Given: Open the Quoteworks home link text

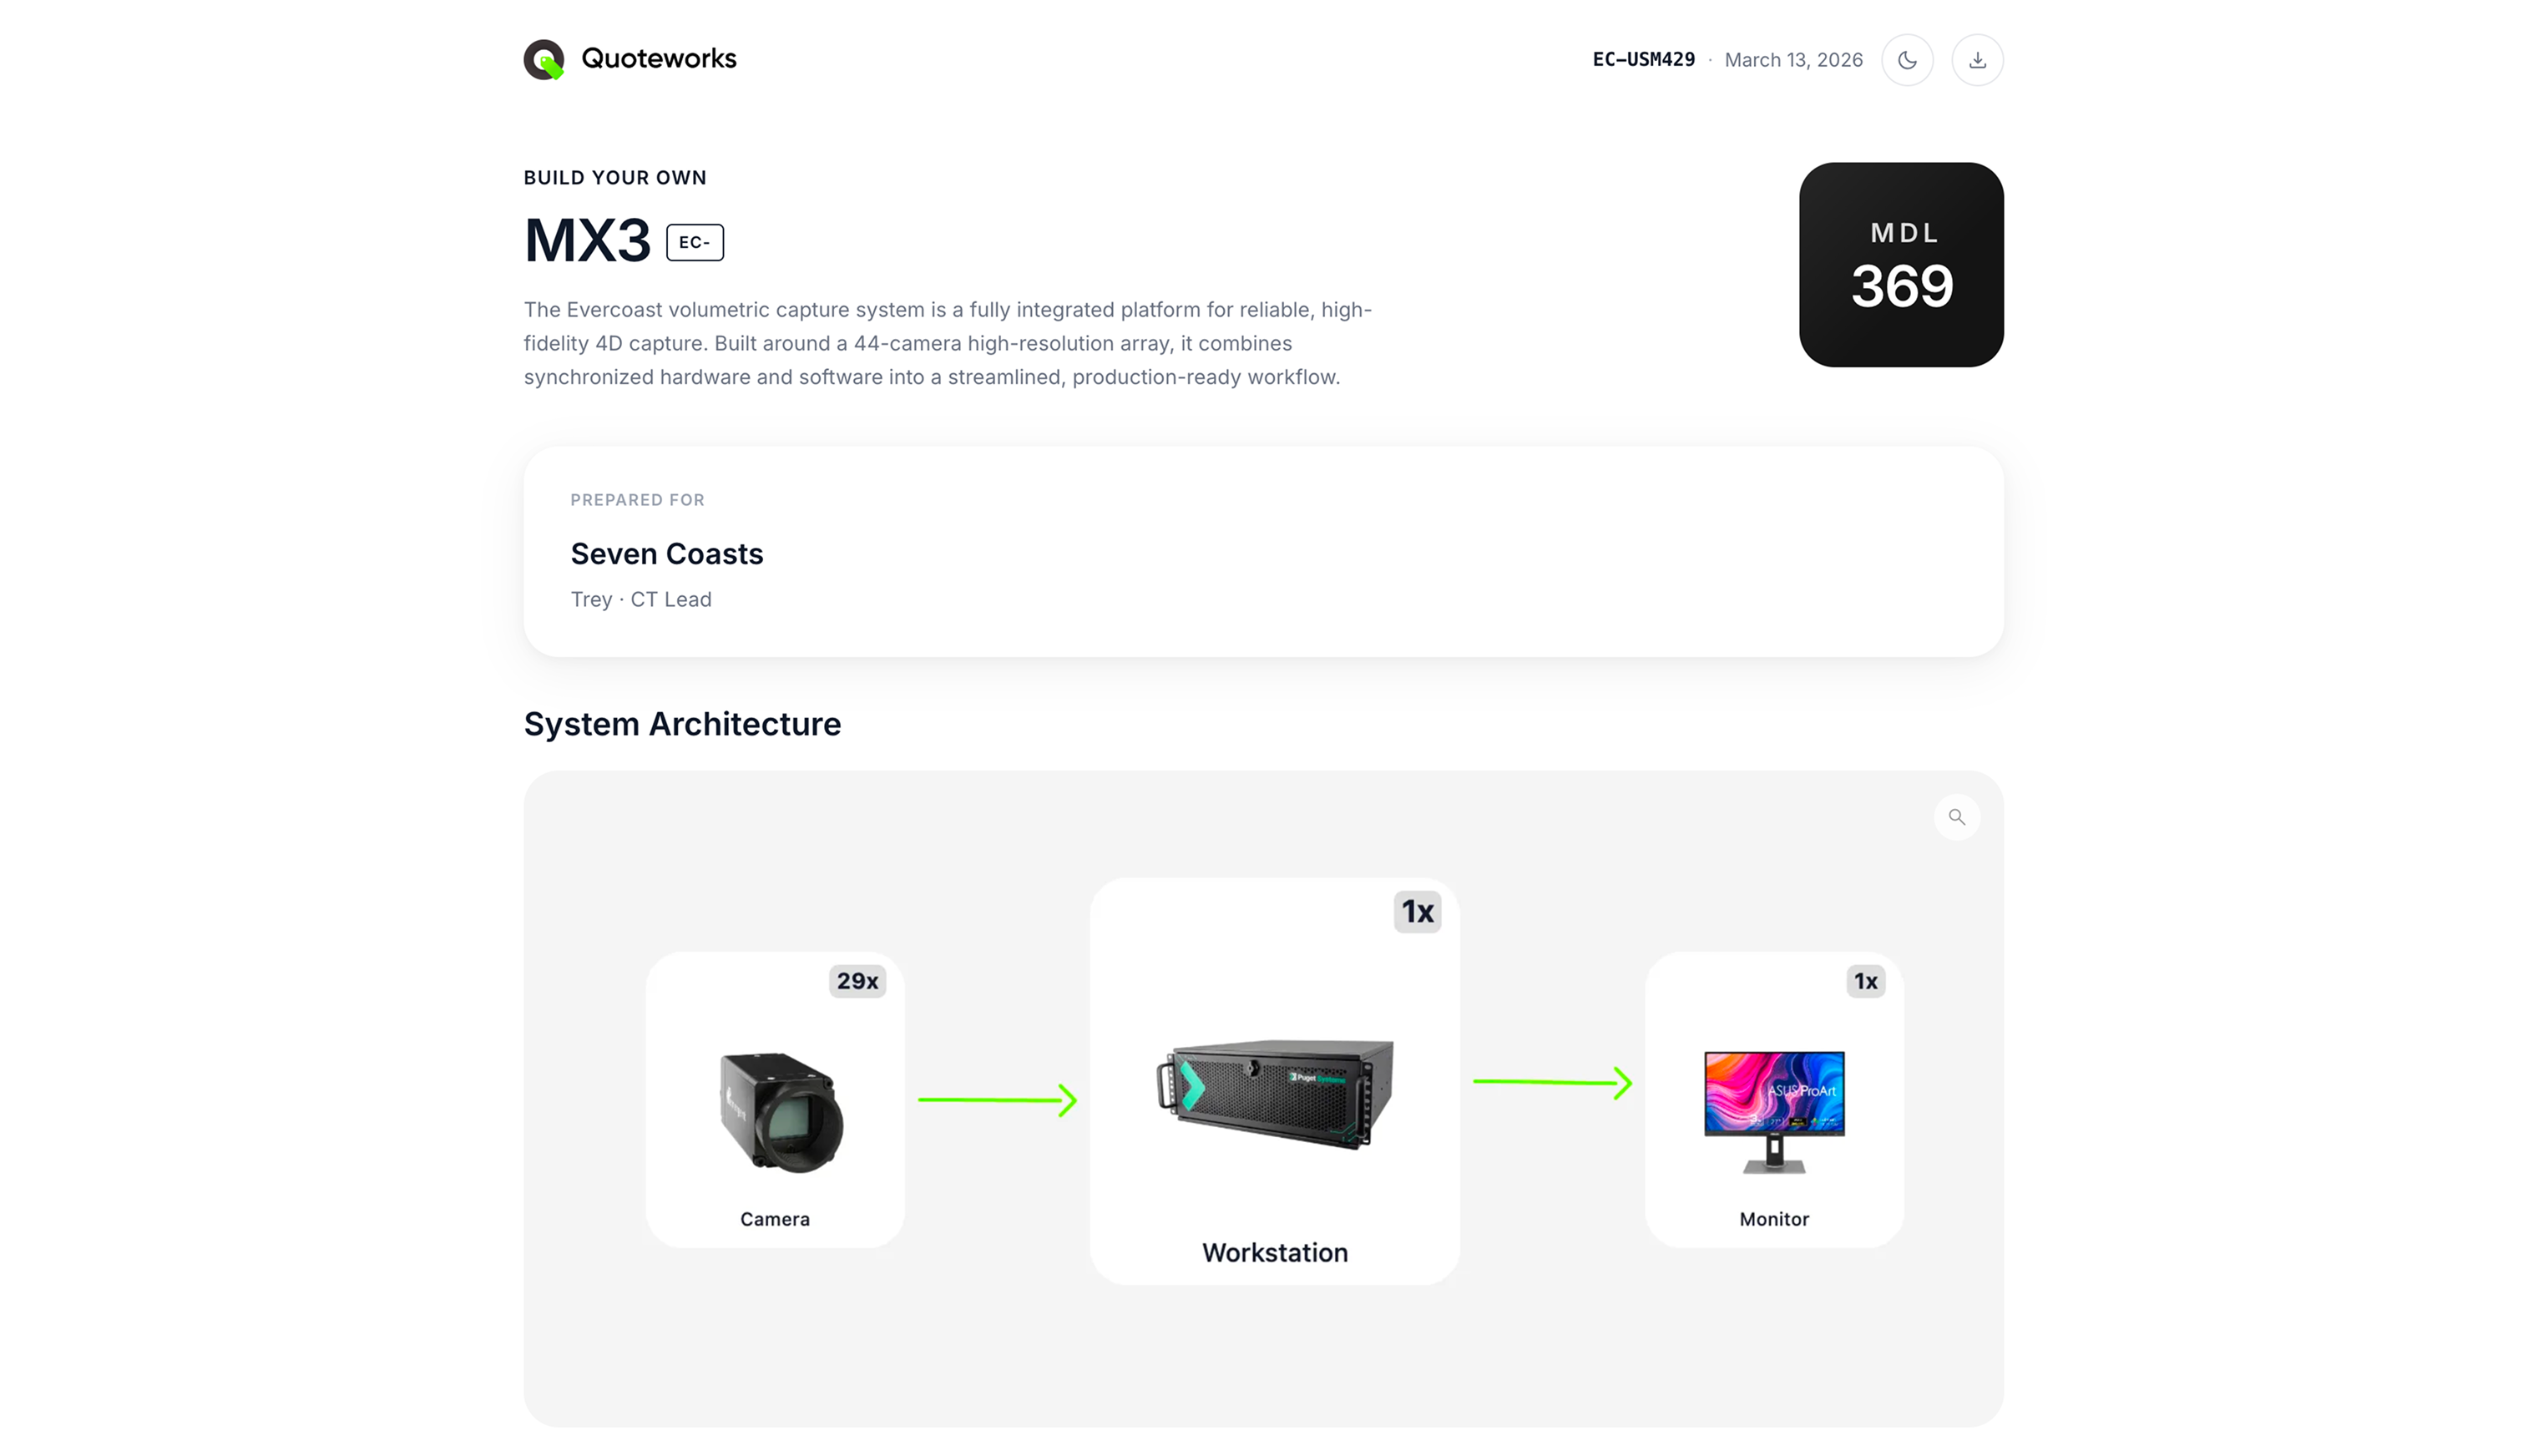Looking at the screenshot, I should coord(658,59).
